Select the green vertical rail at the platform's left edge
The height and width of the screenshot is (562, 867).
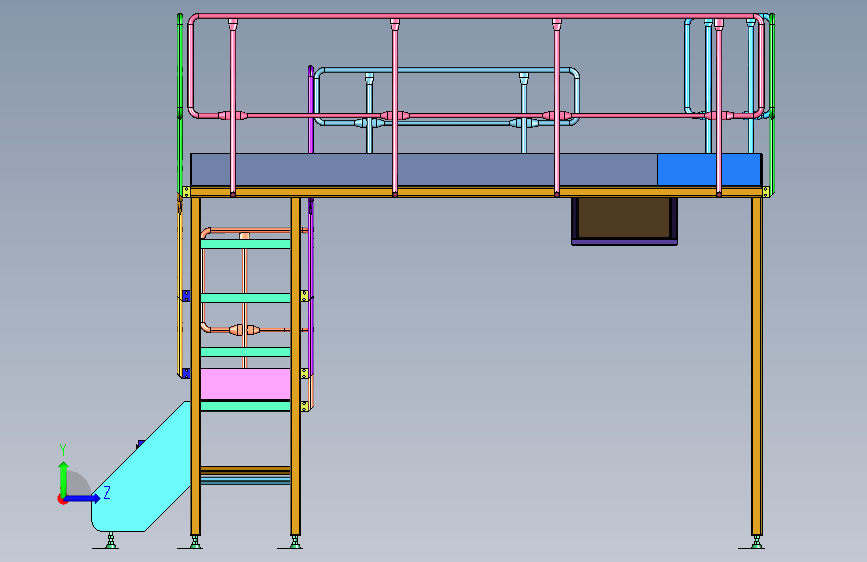[x=180, y=104]
